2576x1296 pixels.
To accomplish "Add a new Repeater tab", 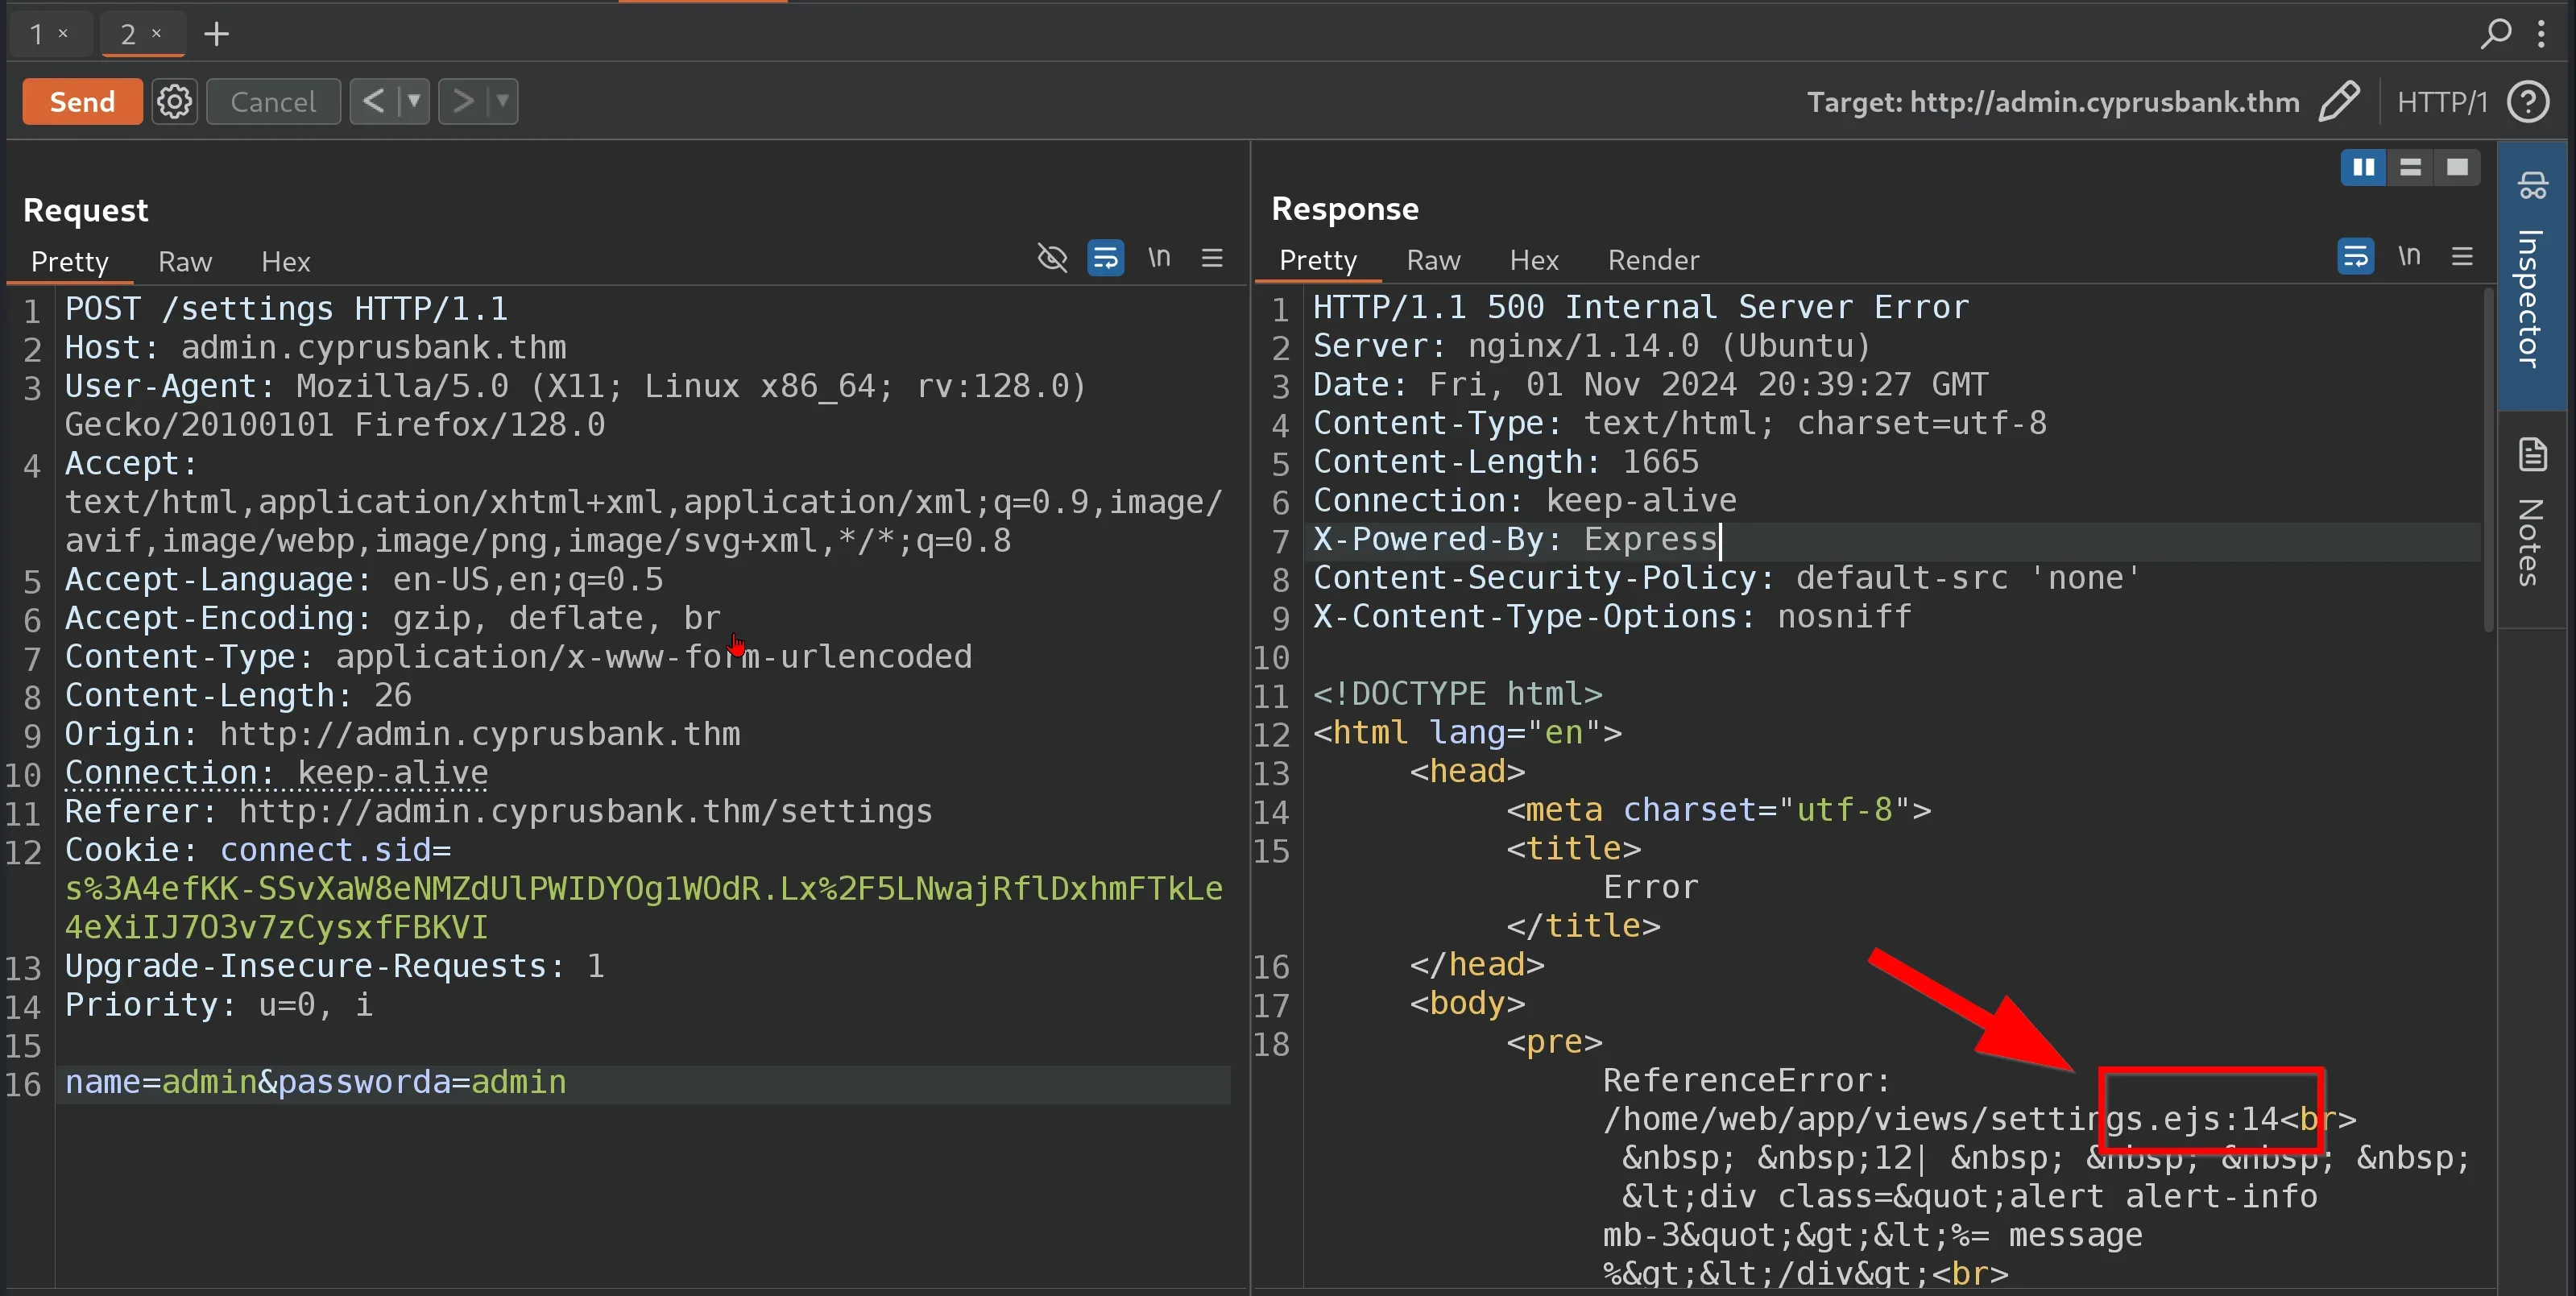I will [x=216, y=34].
